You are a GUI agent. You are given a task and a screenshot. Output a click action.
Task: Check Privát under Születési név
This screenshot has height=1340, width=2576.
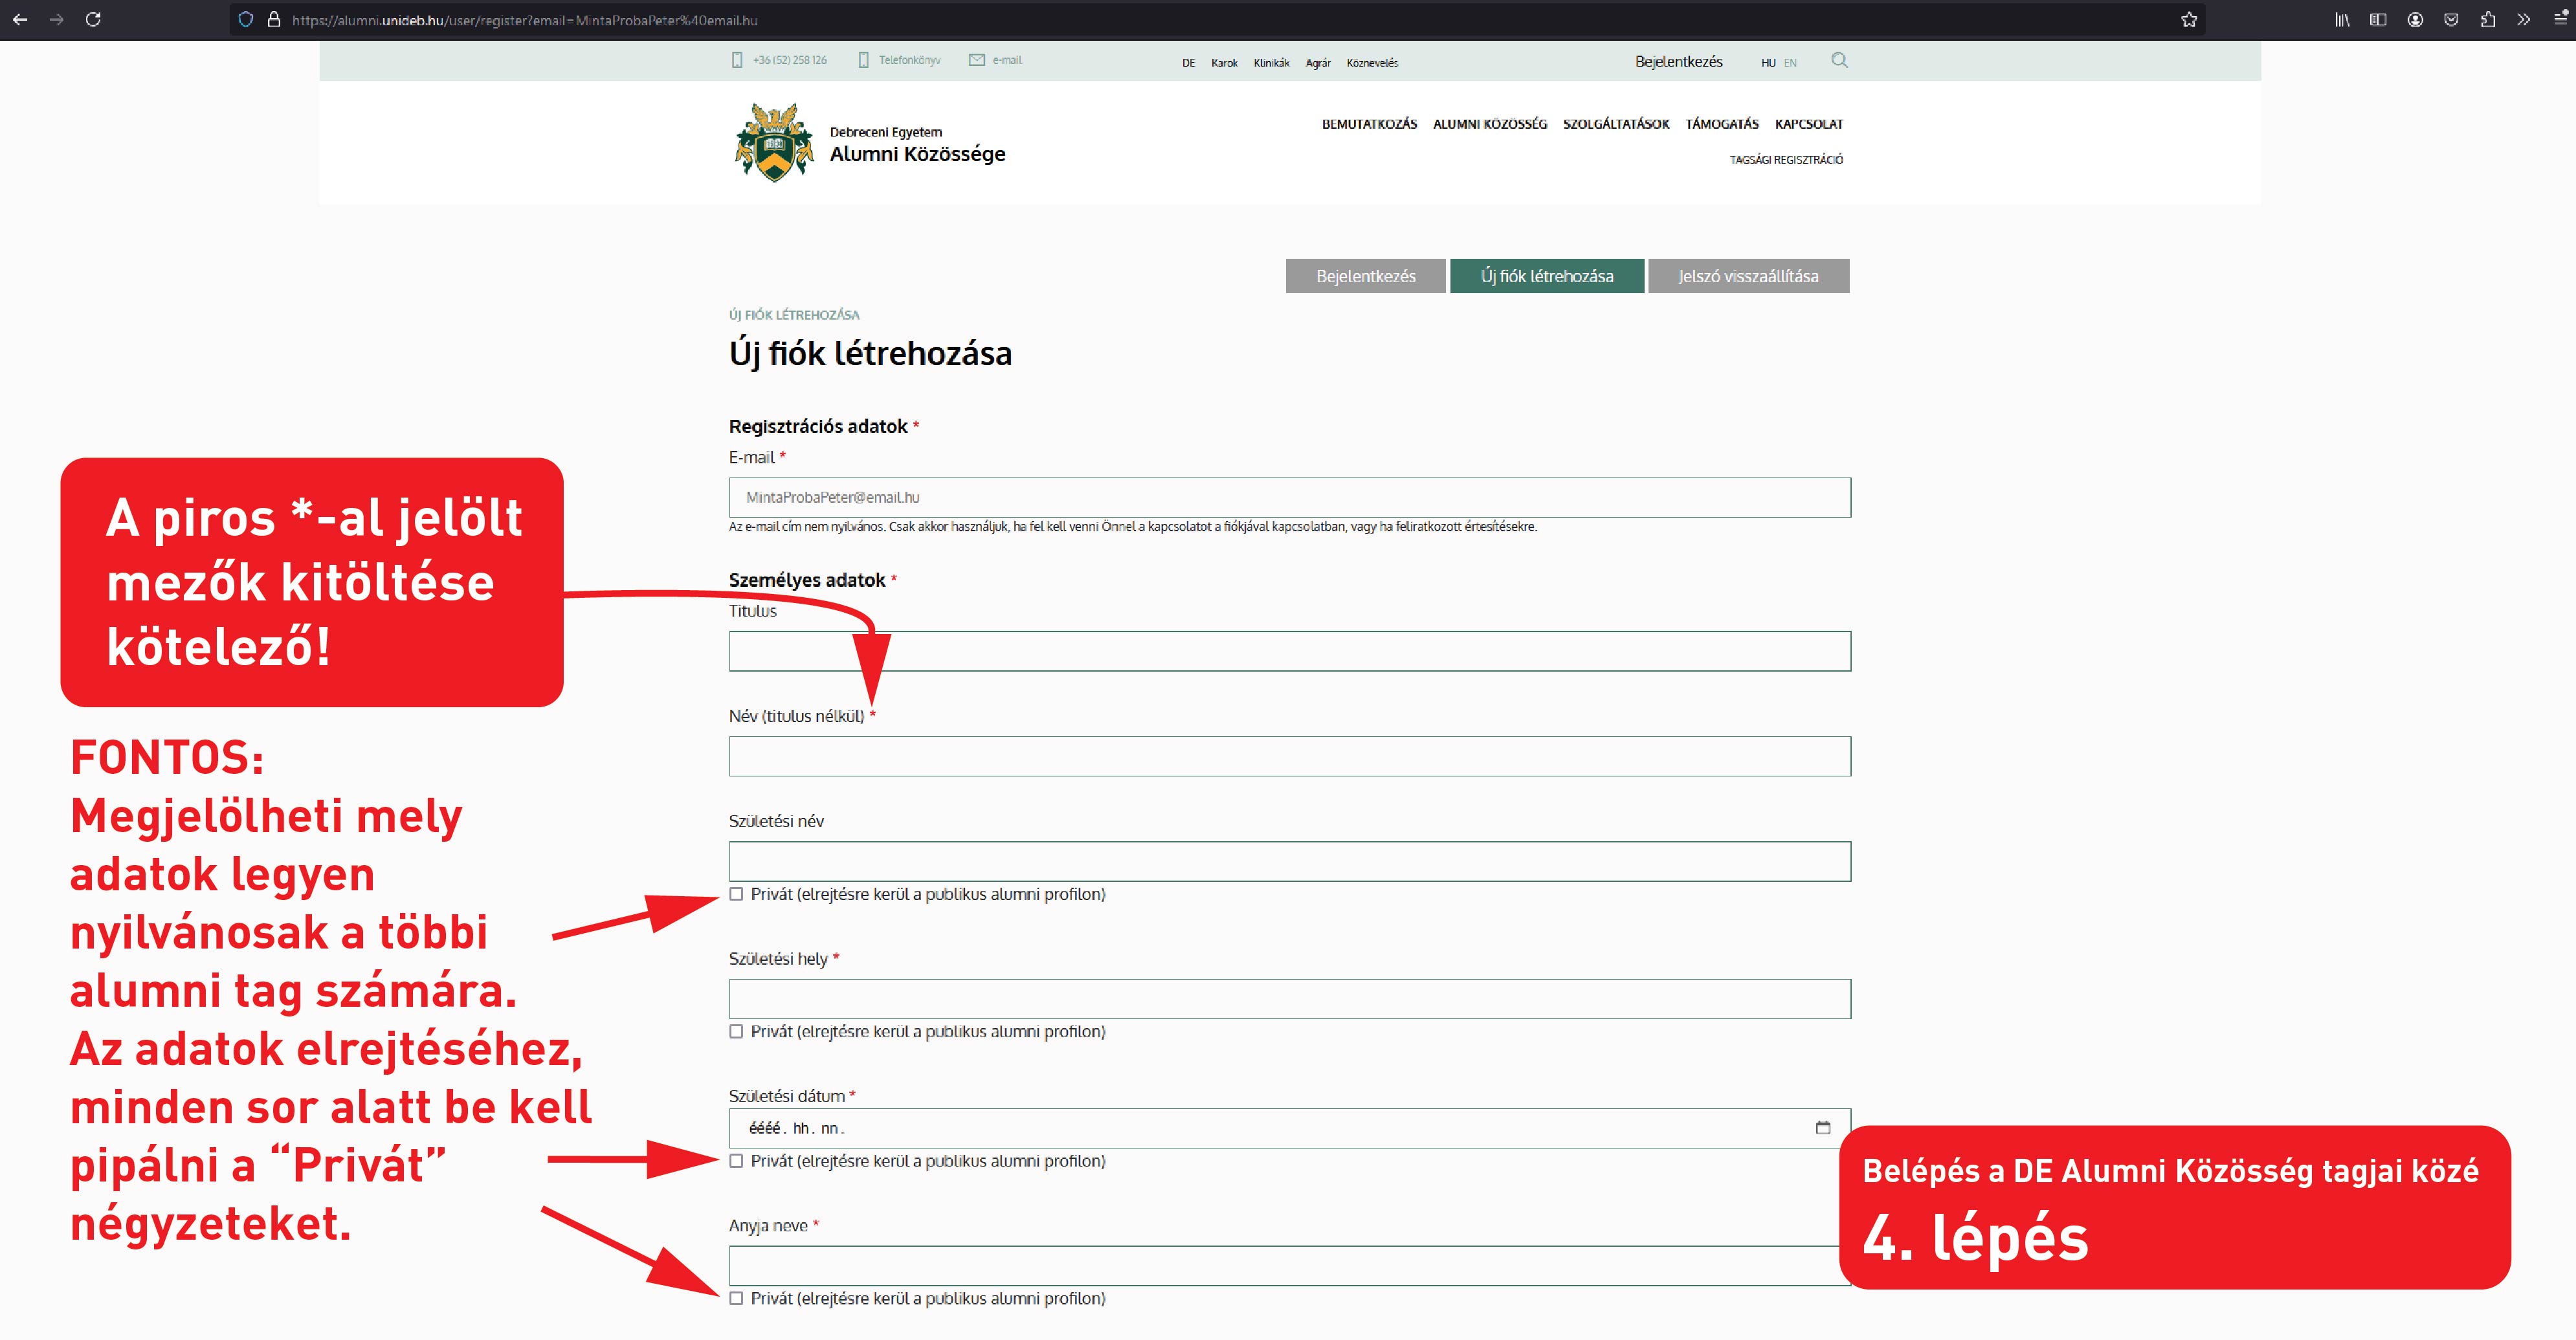(x=736, y=894)
